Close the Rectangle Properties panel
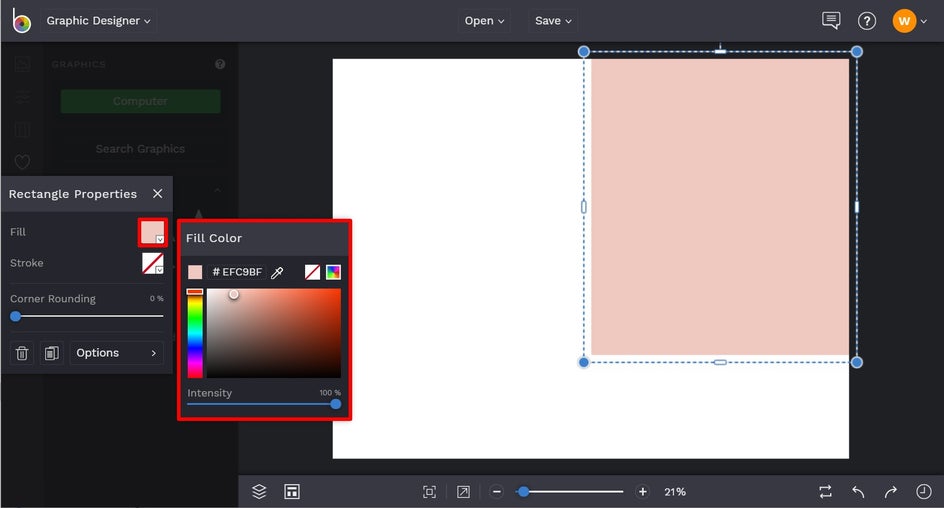 click(157, 193)
